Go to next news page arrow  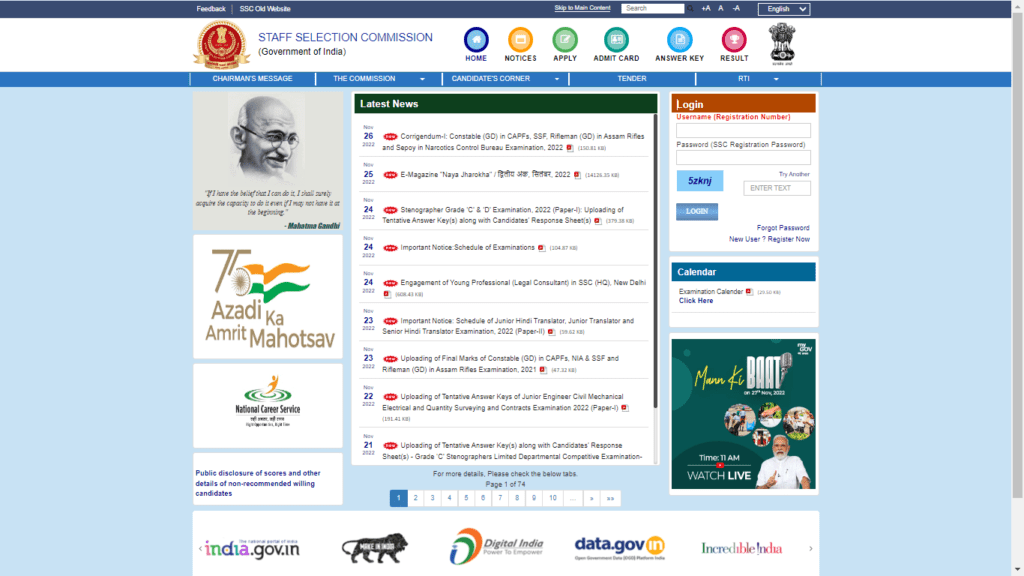pyautogui.click(x=592, y=498)
